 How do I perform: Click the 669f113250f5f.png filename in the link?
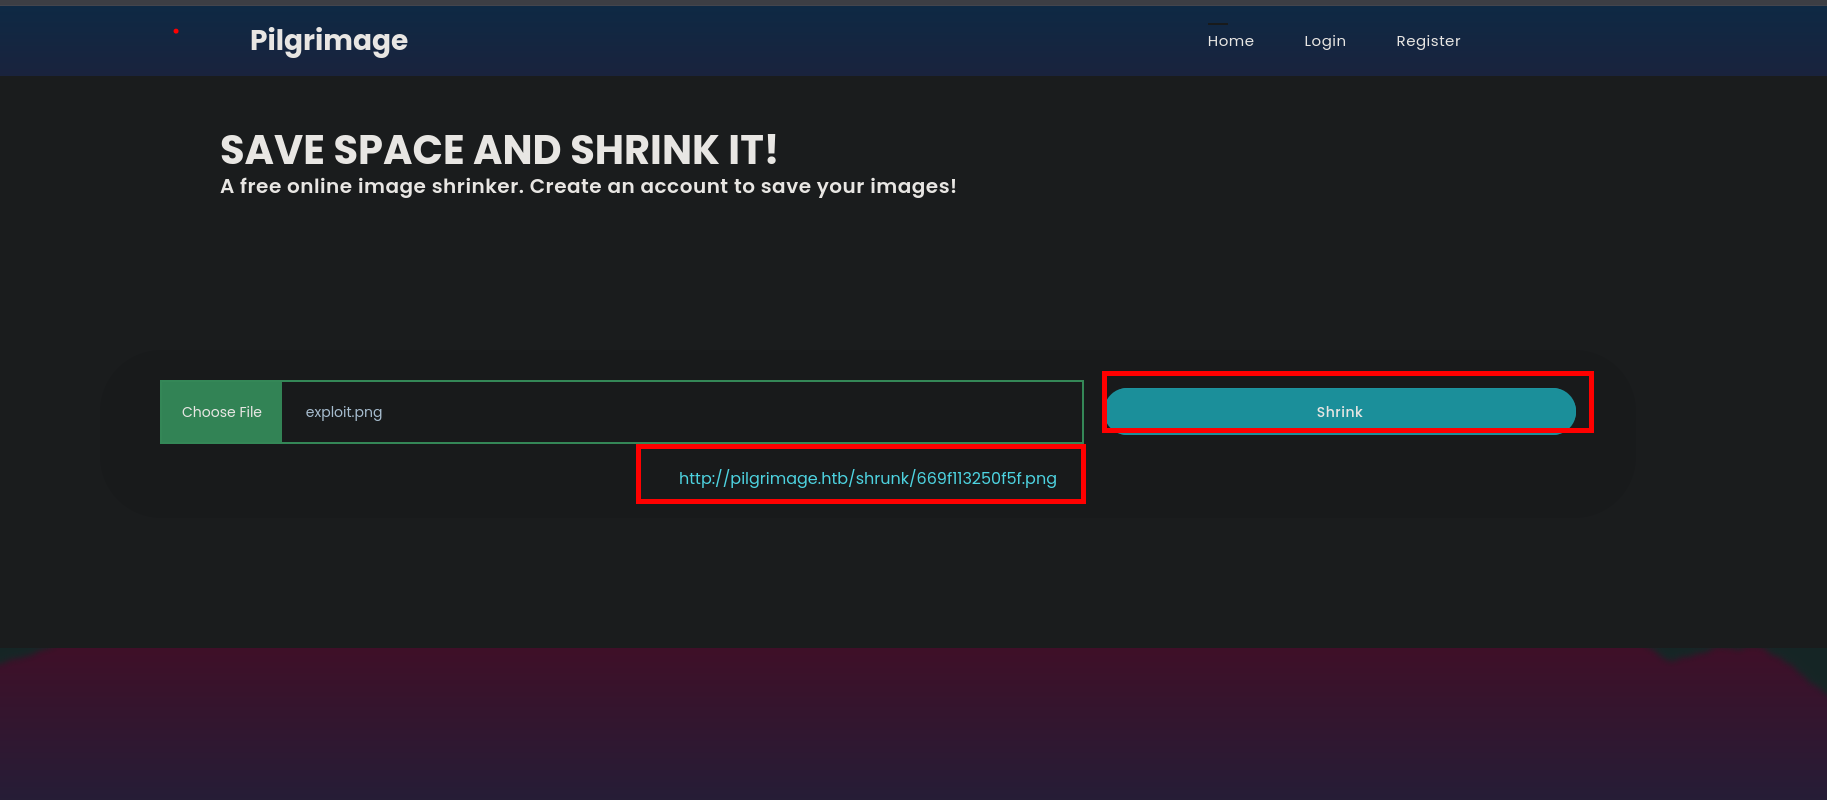pyautogui.click(x=985, y=478)
